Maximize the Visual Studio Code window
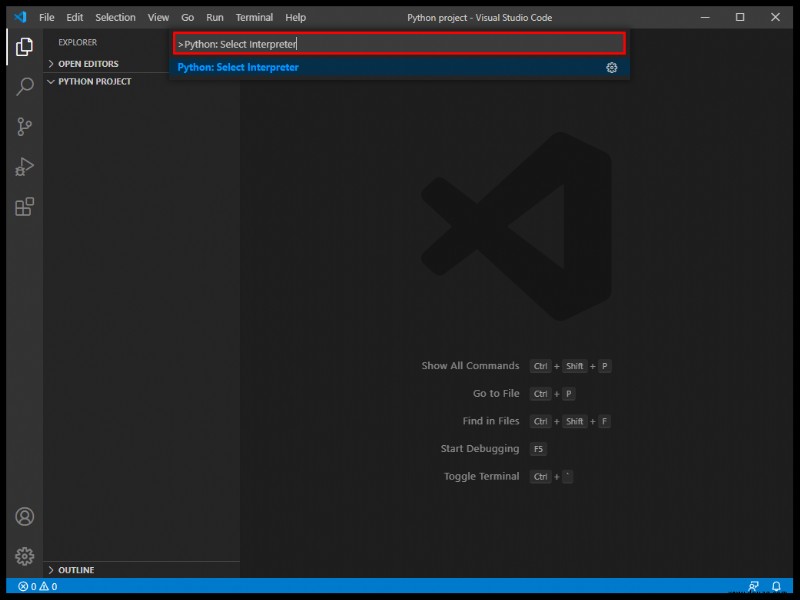The width and height of the screenshot is (800, 600). pyautogui.click(x=740, y=17)
